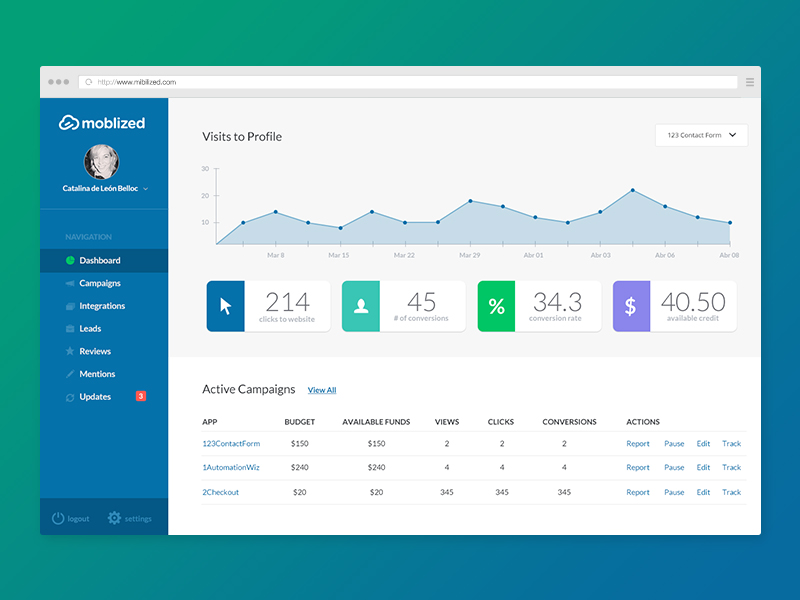800x600 pixels.
Task: Click the blue cursor clicks-to-website icon
Action: [x=225, y=306]
